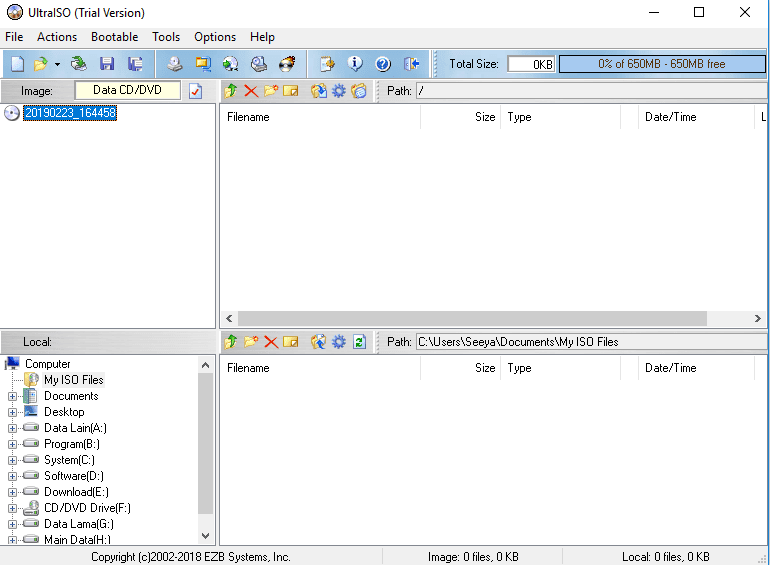Click the Mount to Virtual Drive icon
770x565 pixels.
[x=259, y=64]
